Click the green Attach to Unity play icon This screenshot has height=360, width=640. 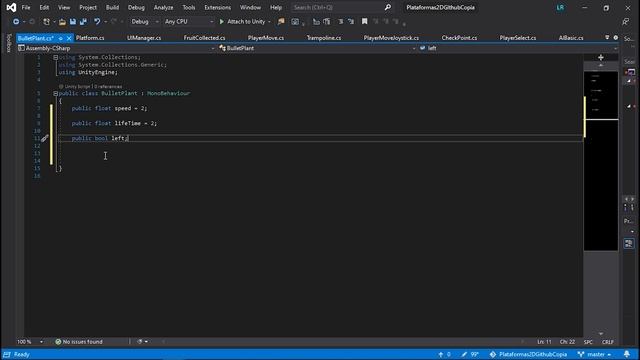pyautogui.click(x=222, y=22)
